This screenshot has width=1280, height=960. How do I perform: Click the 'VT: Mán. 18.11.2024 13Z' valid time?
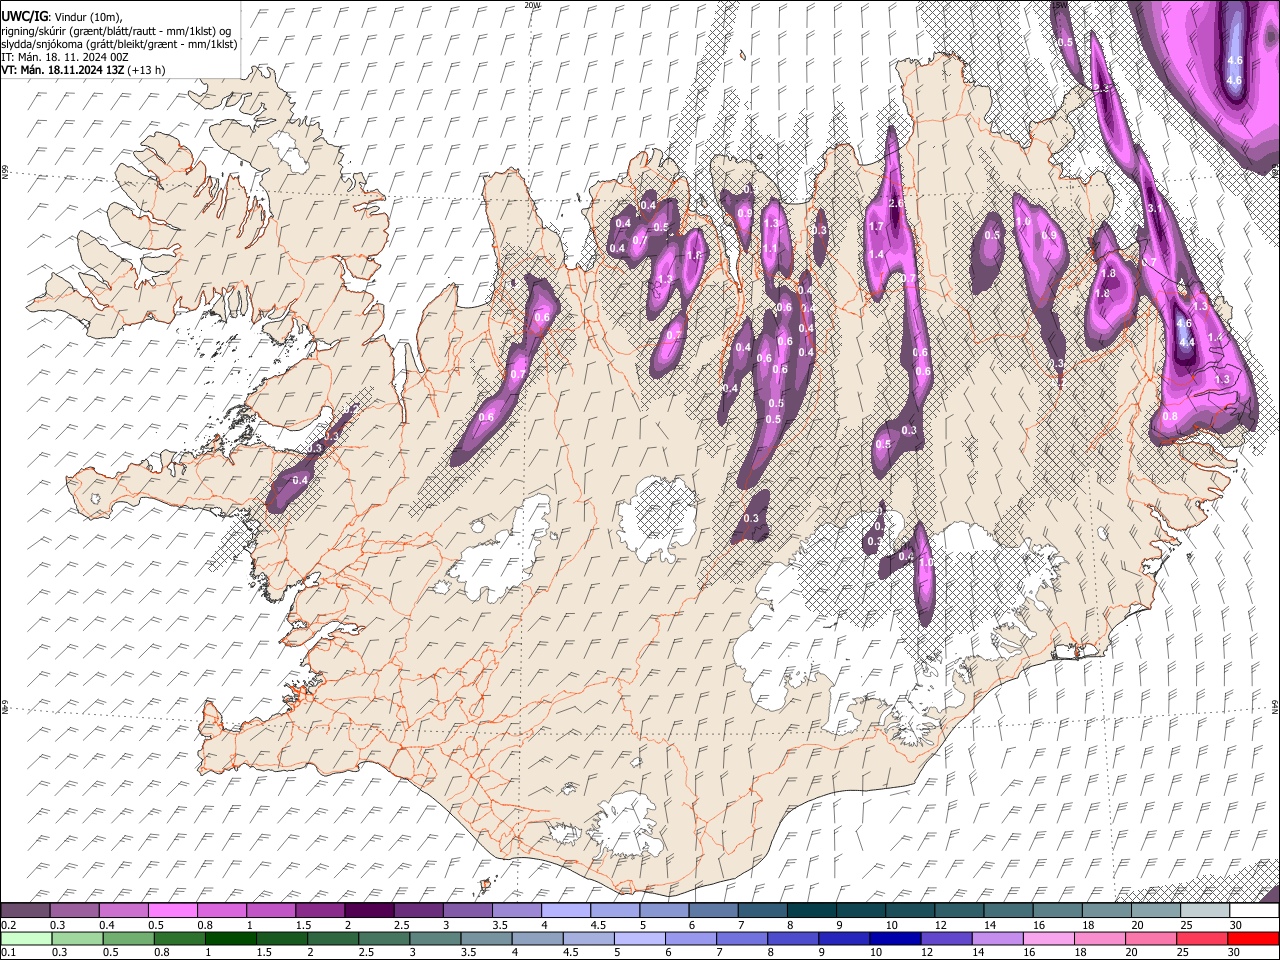(62, 70)
